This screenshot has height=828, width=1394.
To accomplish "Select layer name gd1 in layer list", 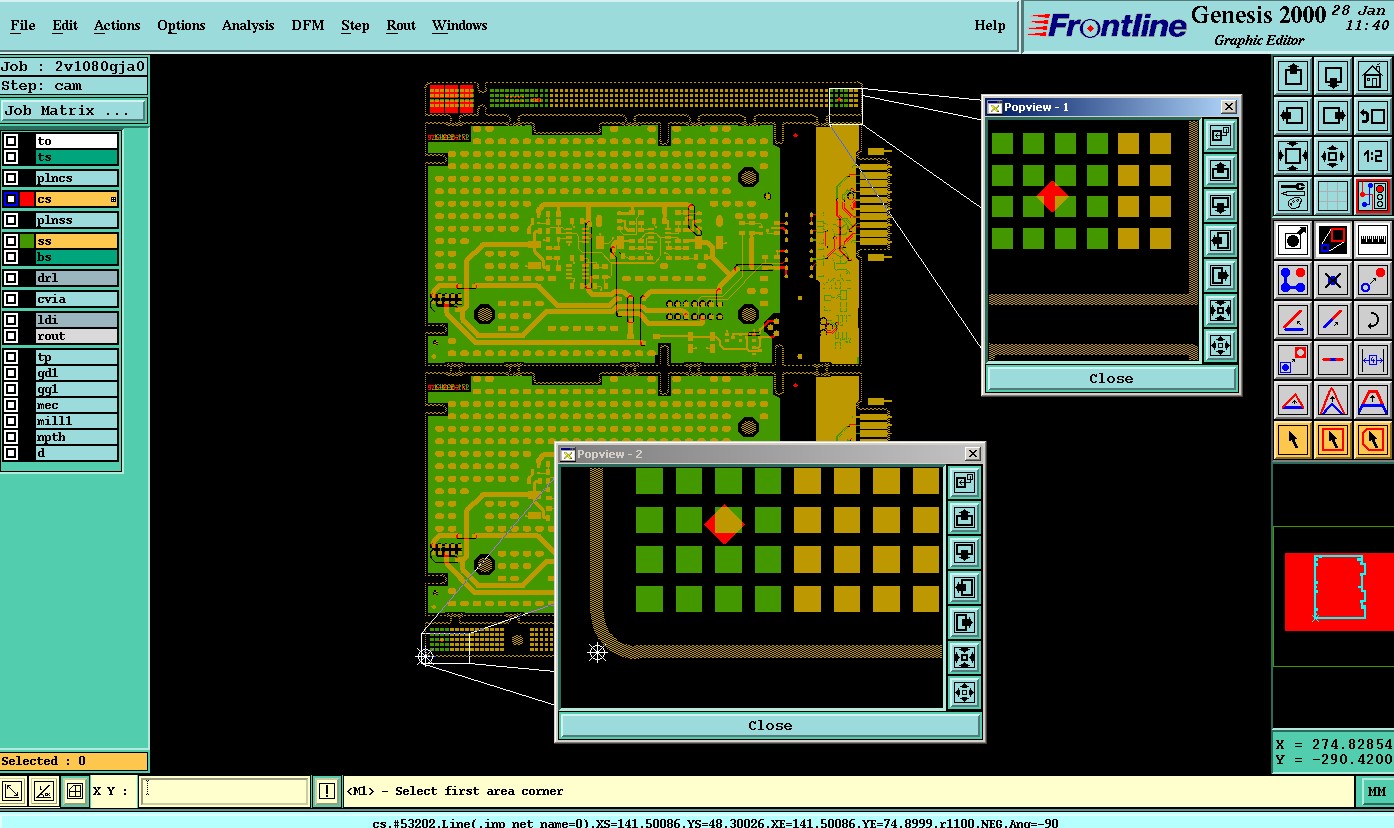I will click(77, 373).
